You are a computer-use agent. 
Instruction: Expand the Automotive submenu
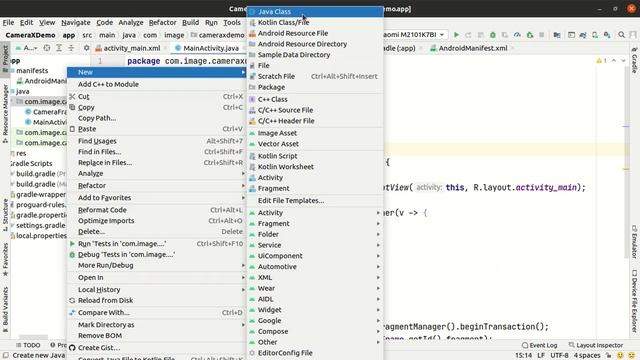click(x=315, y=267)
